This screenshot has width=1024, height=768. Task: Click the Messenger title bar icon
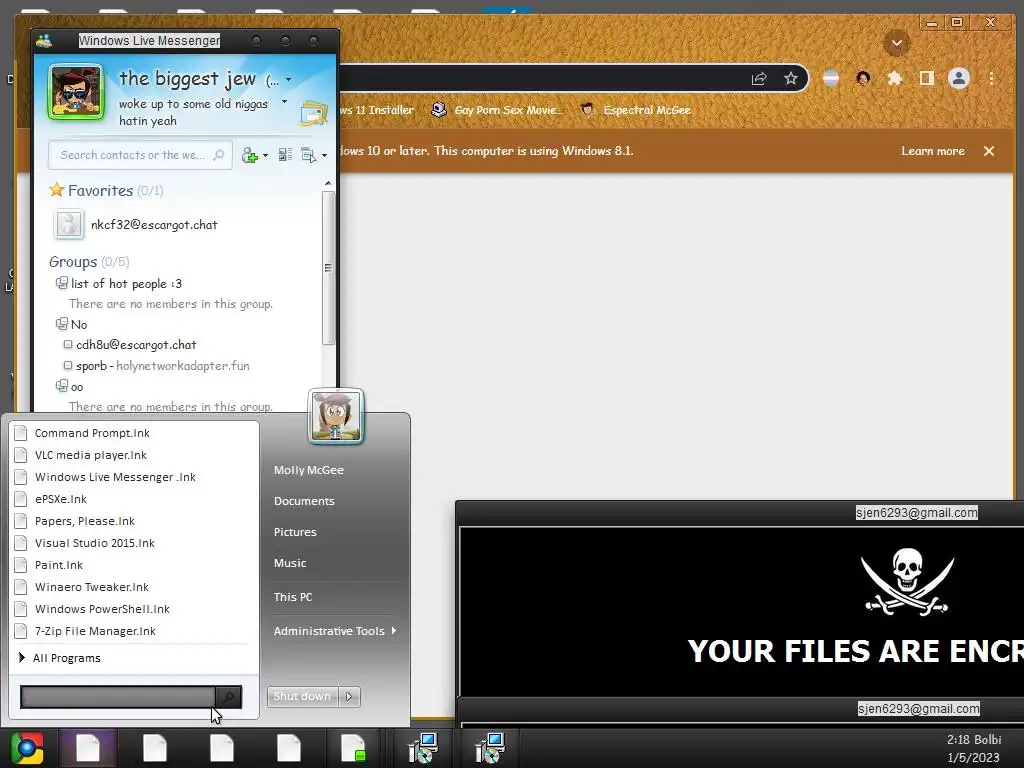44,41
